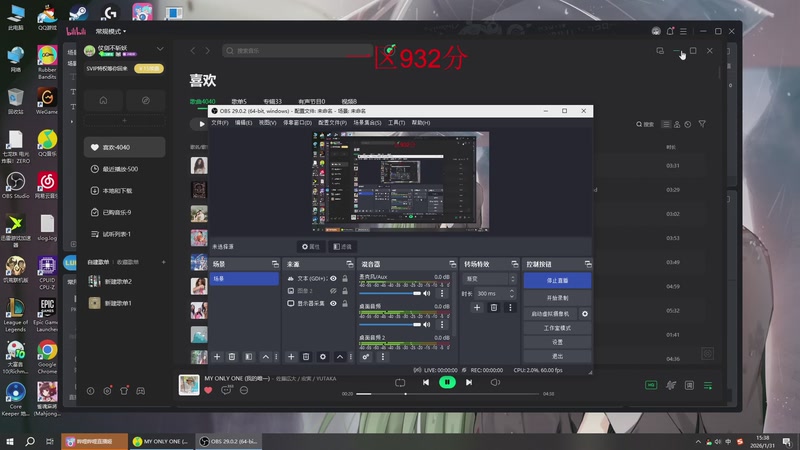Remove the scene transition with trash icon
Screen dimensions: 800x450
click(x=493, y=308)
